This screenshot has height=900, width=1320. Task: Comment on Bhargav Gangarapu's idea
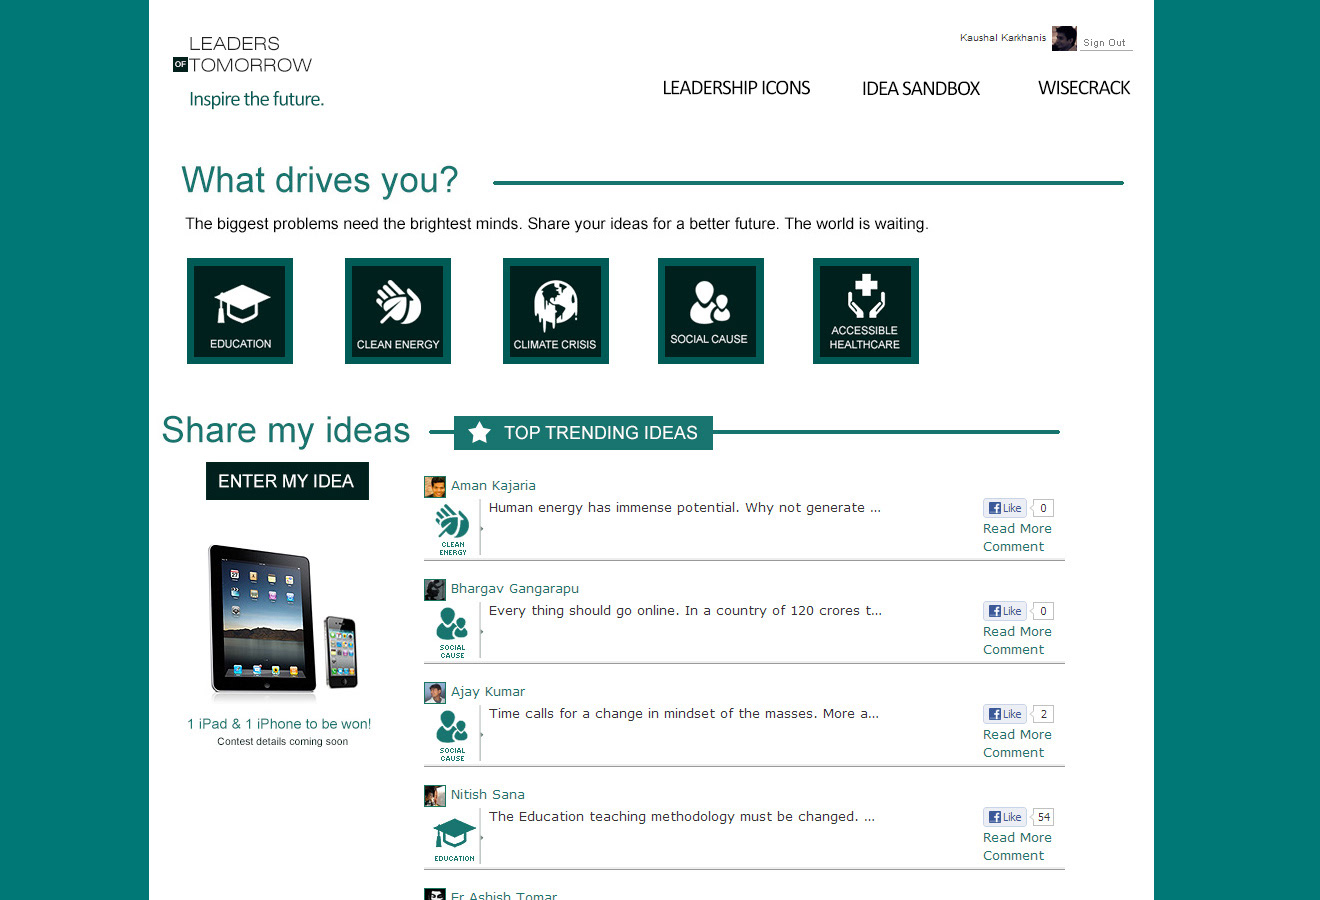point(1013,650)
